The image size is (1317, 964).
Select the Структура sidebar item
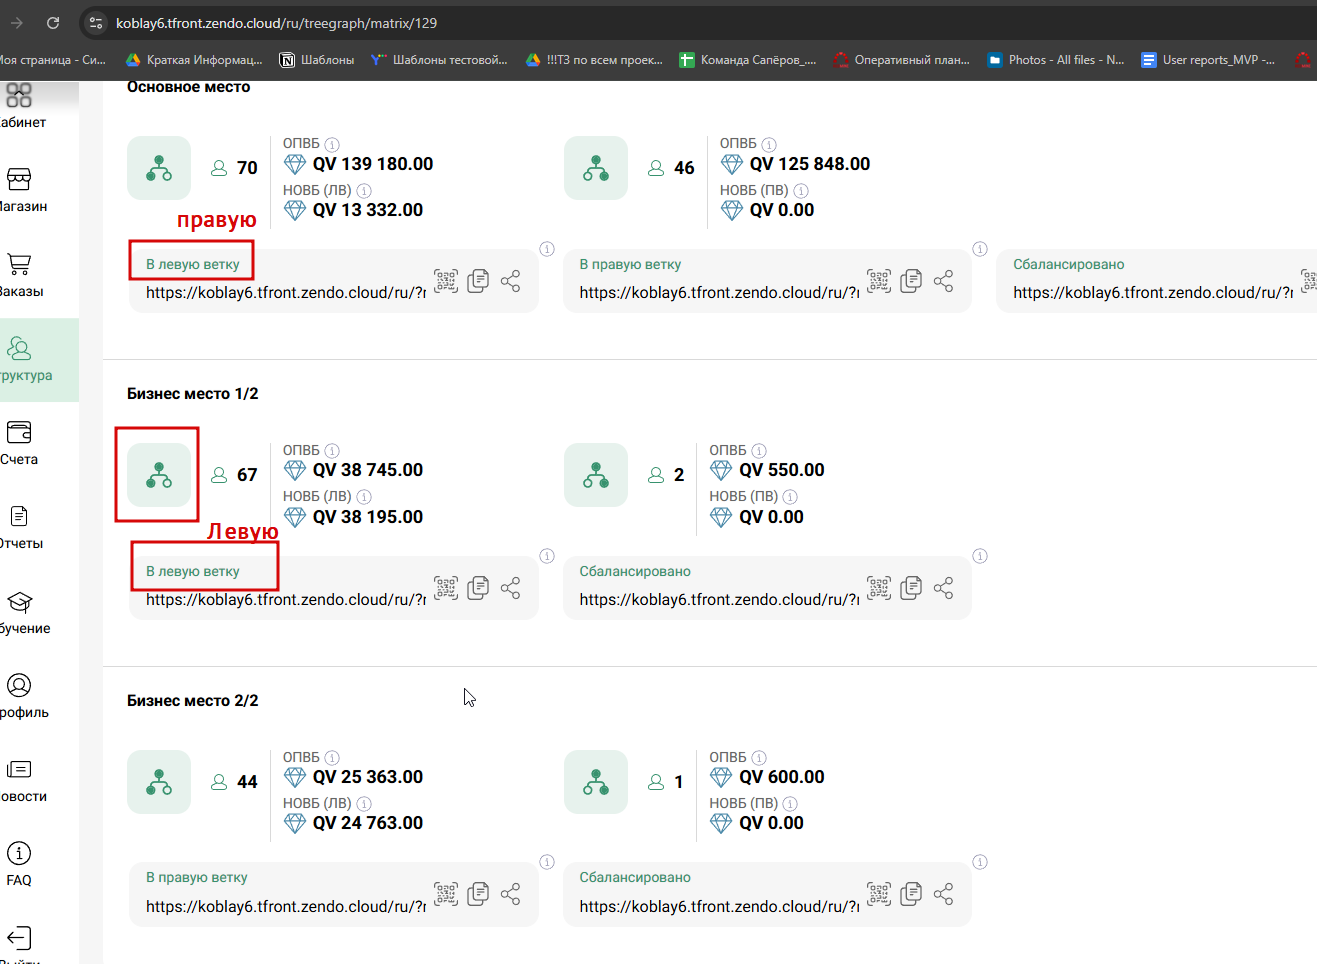39,360
